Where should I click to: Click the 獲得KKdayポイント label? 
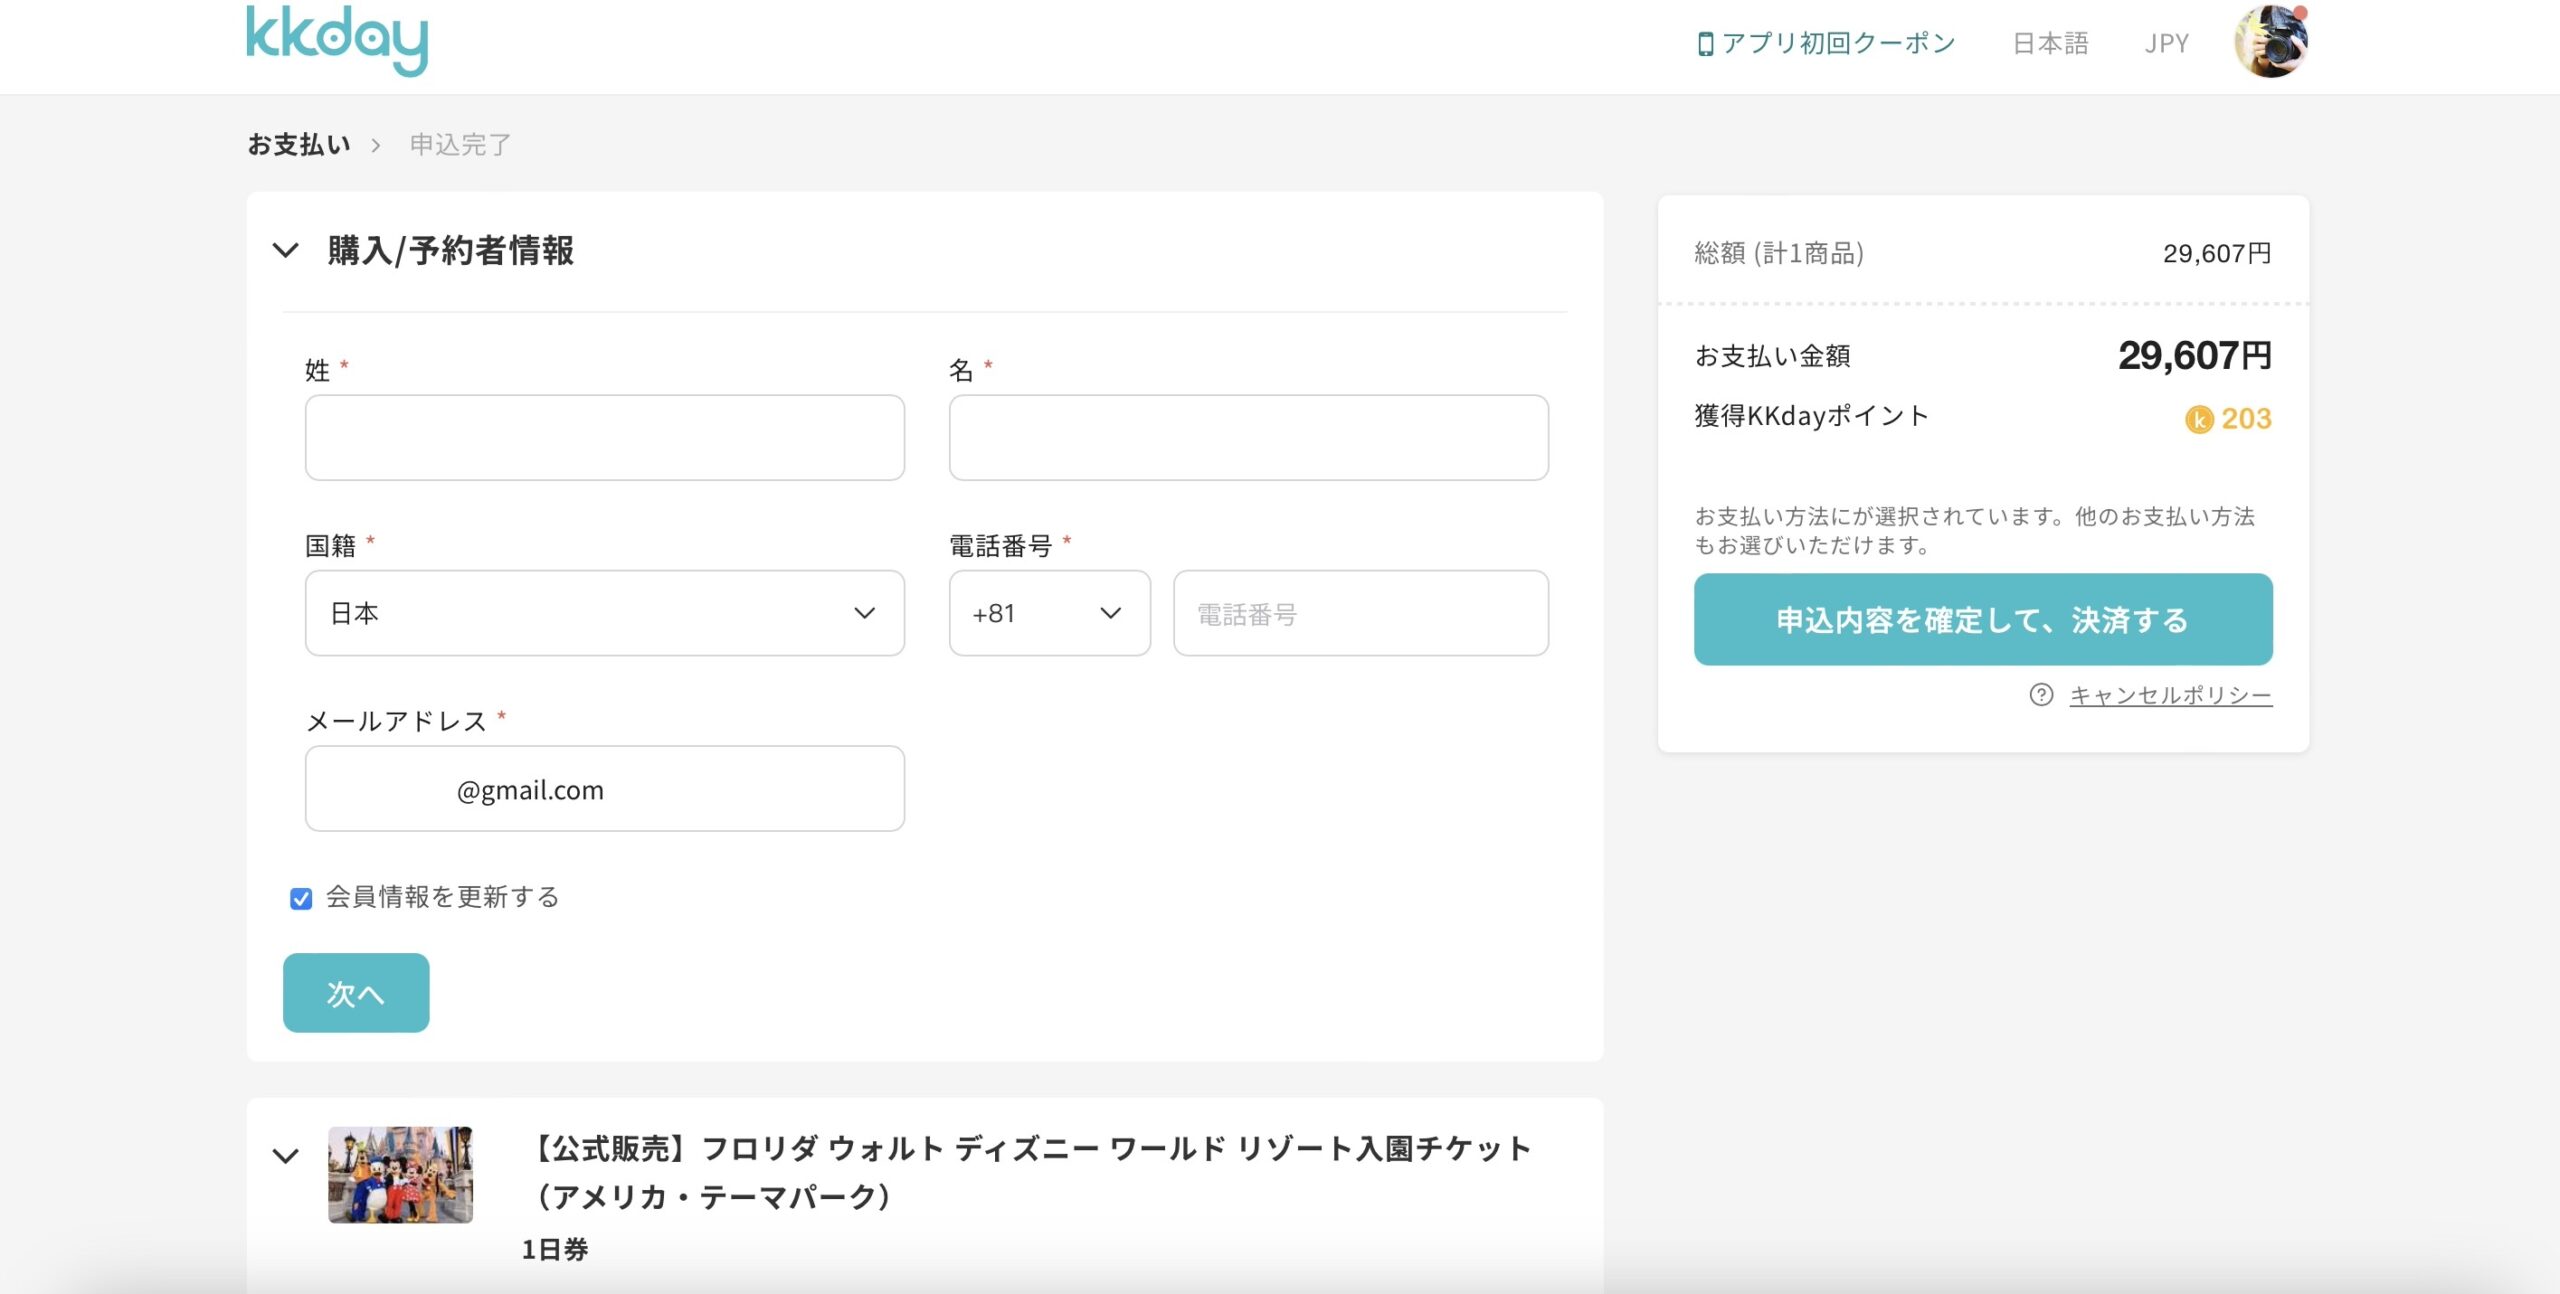pyautogui.click(x=1811, y=416)
